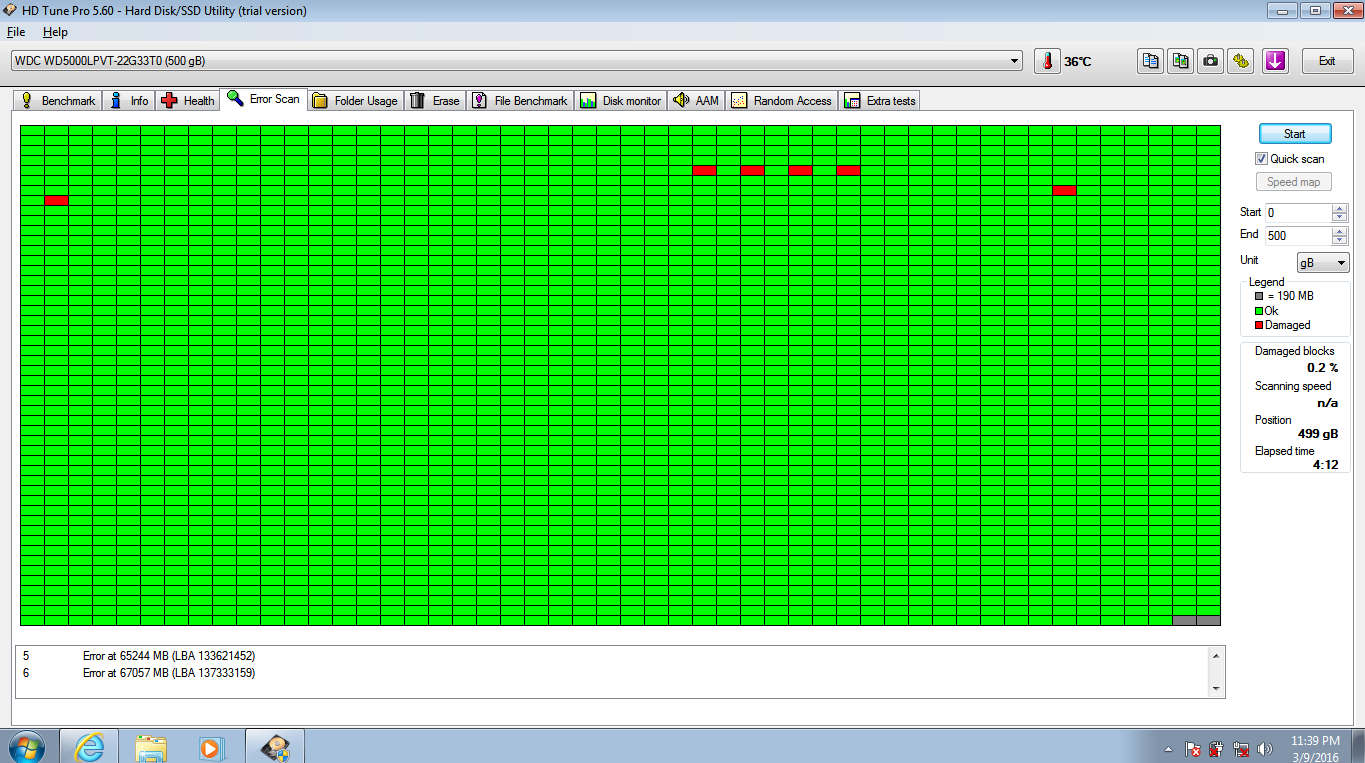Click the power plug tray icon
Image resolution: width=1365 pixels, height=763 pixels.
[1216, 748]
